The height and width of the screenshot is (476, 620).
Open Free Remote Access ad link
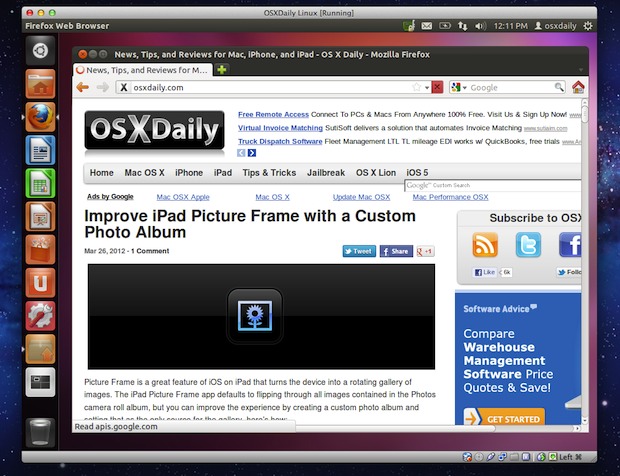pyautogui.click(x=273, y=115)
